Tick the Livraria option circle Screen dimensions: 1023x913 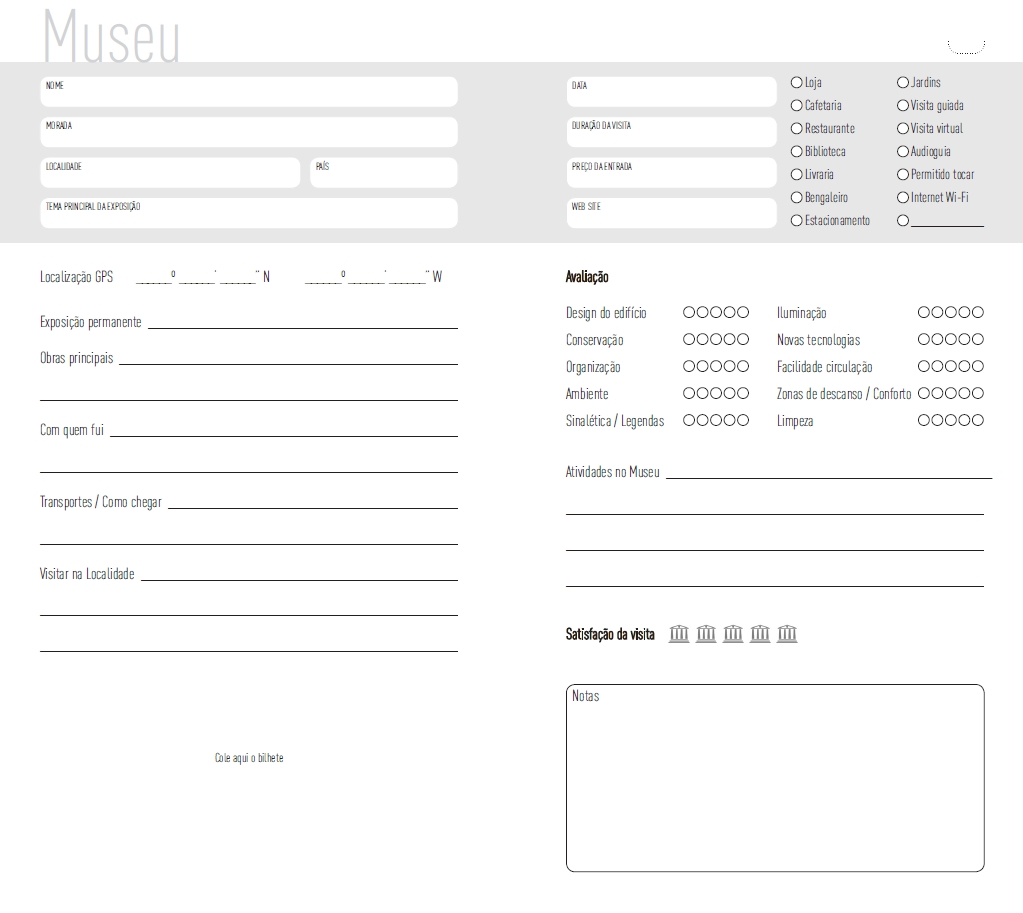tap(796, 174)
